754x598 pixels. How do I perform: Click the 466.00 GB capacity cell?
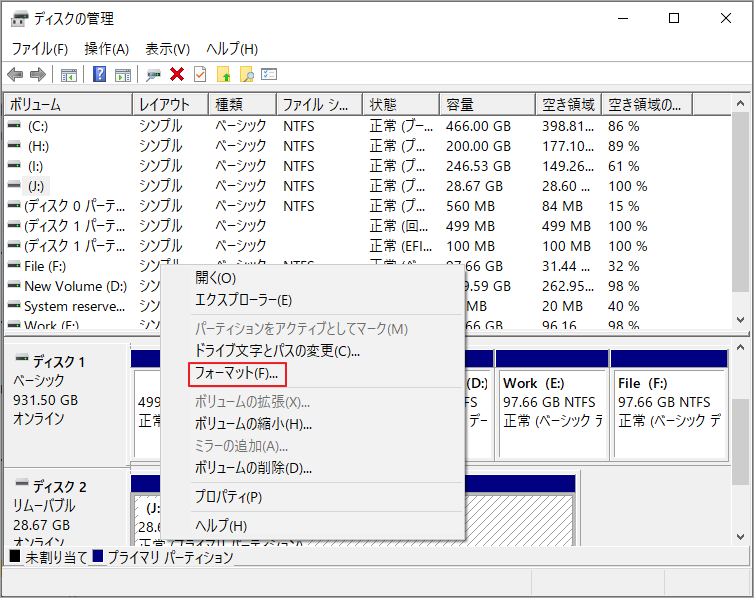(478, 126)
